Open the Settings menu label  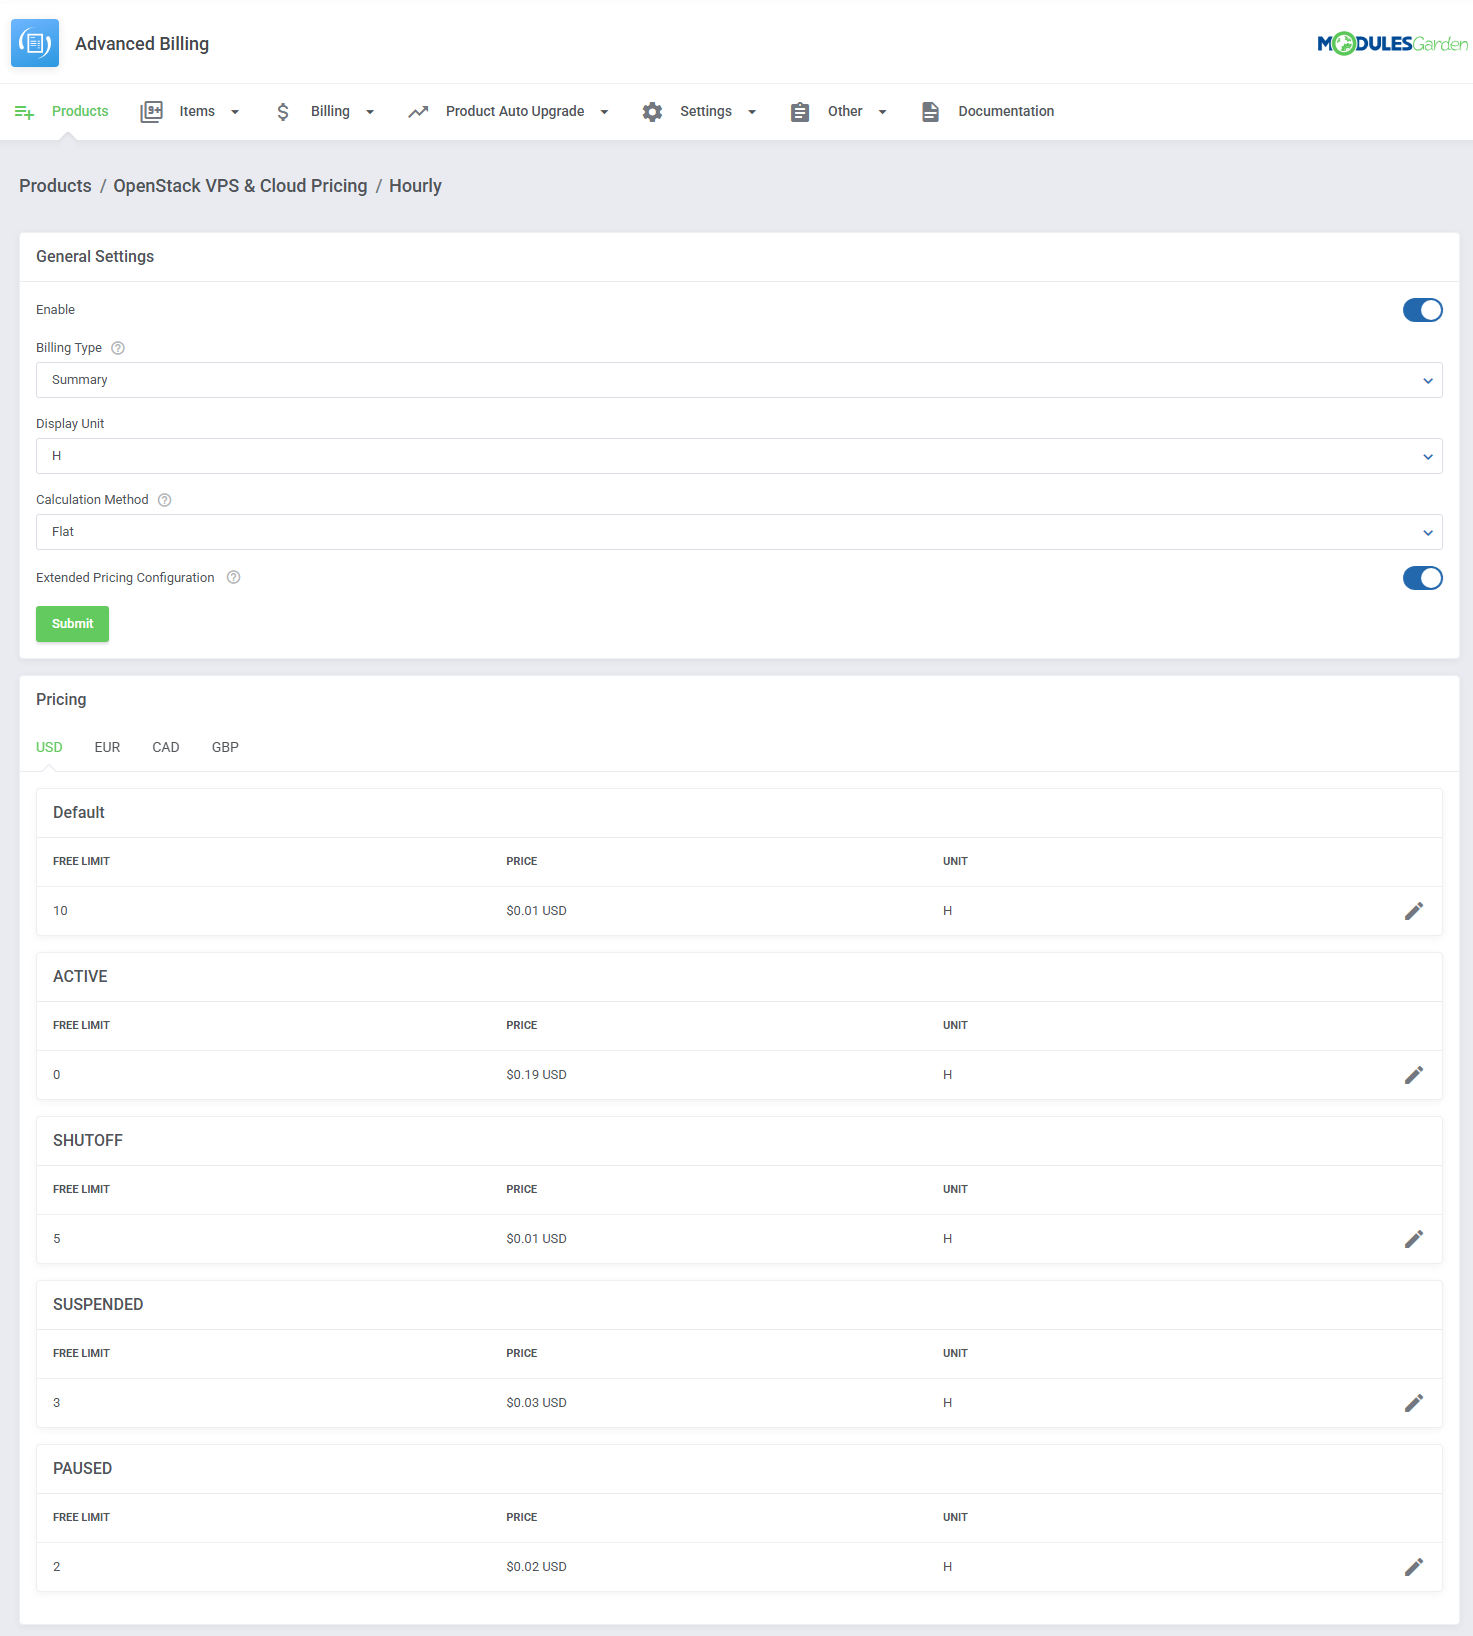pos(706,111)
